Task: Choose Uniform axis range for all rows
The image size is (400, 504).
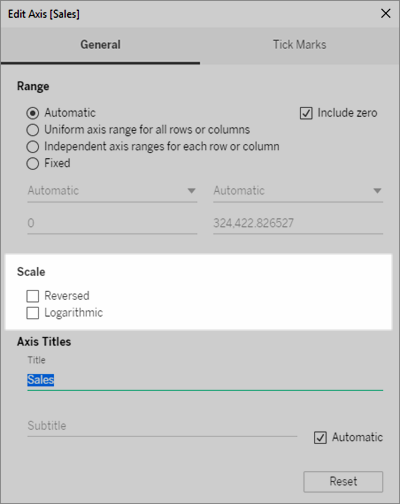Action: 33,130
